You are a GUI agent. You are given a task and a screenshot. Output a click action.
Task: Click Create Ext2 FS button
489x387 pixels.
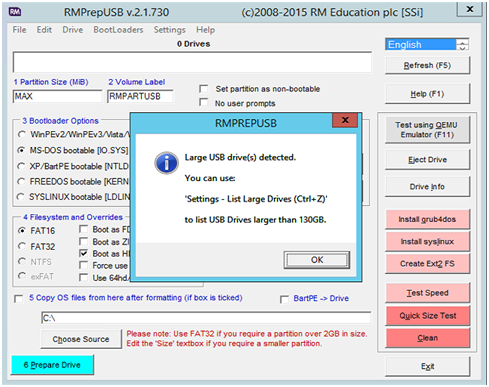427,264
